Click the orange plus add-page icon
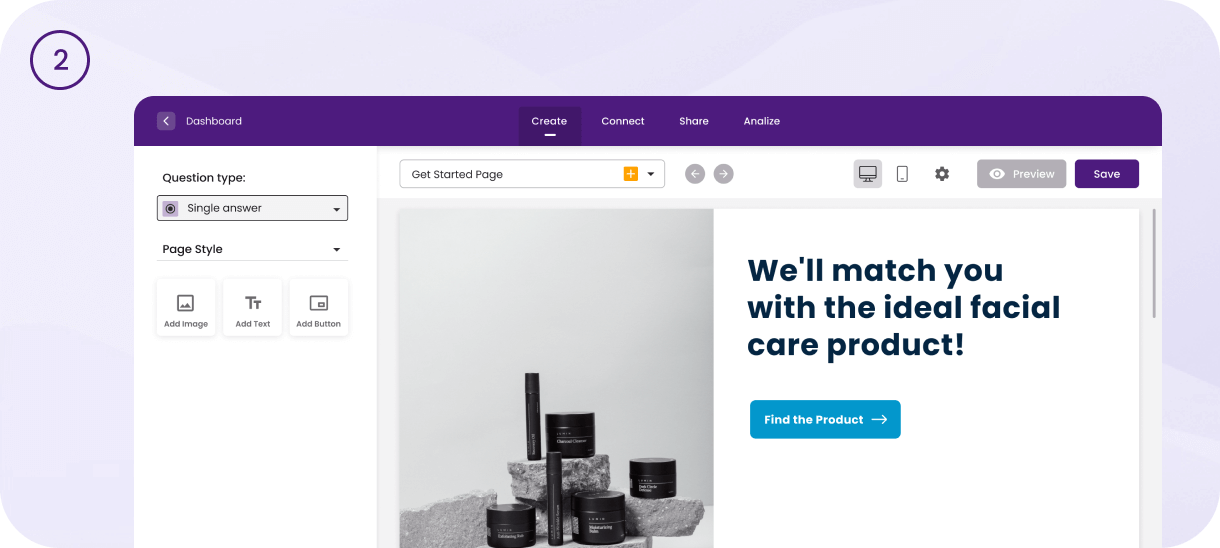This screenshot has height=548, width=1220. point(631,174)
